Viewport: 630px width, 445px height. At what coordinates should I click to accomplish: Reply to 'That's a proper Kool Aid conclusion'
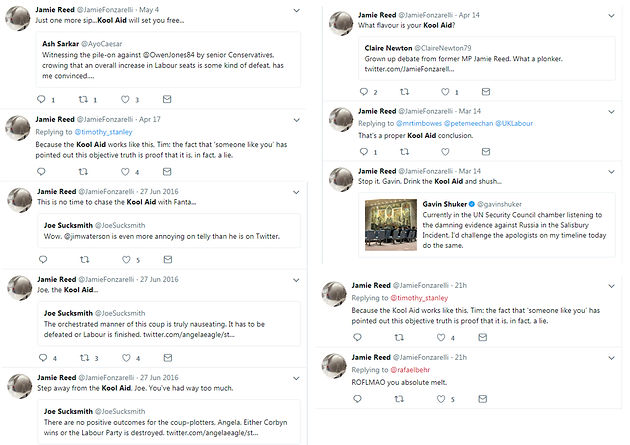[x=364, y=151]
